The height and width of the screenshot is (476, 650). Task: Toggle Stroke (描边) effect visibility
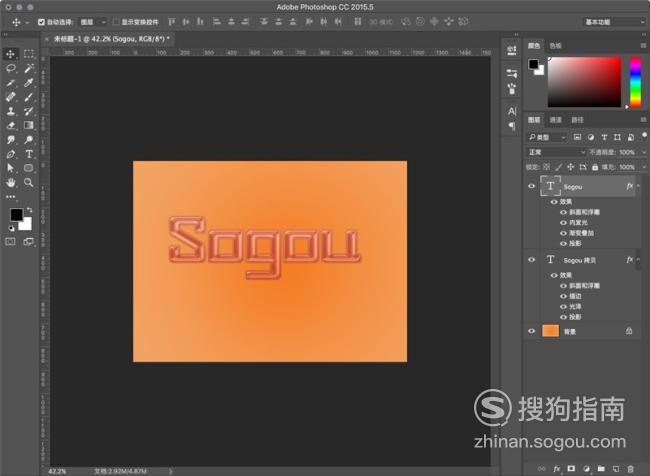(563, 296)
